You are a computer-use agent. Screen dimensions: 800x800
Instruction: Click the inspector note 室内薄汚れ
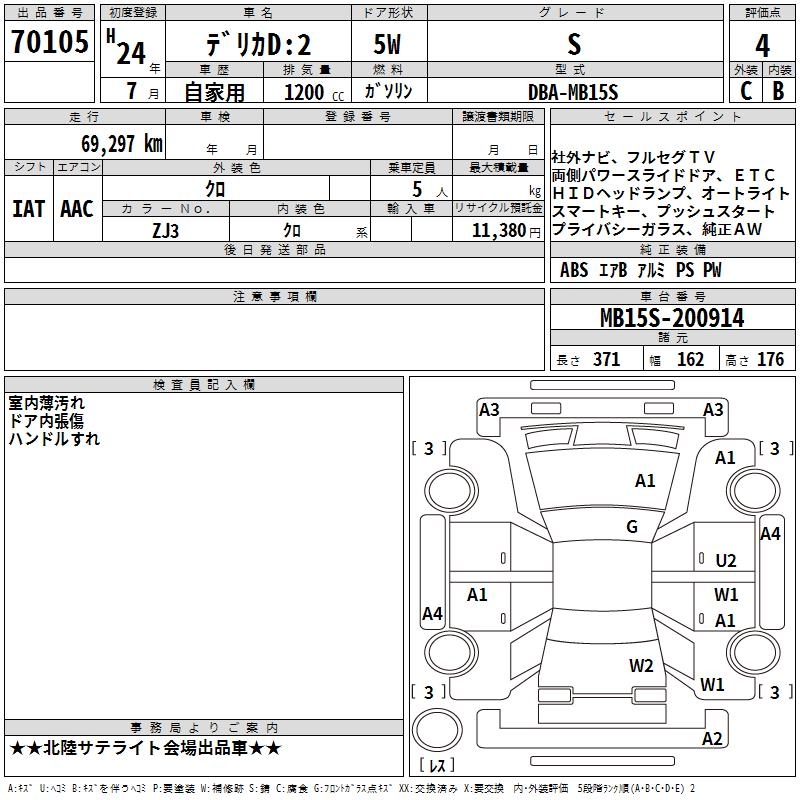coord(46,403)
